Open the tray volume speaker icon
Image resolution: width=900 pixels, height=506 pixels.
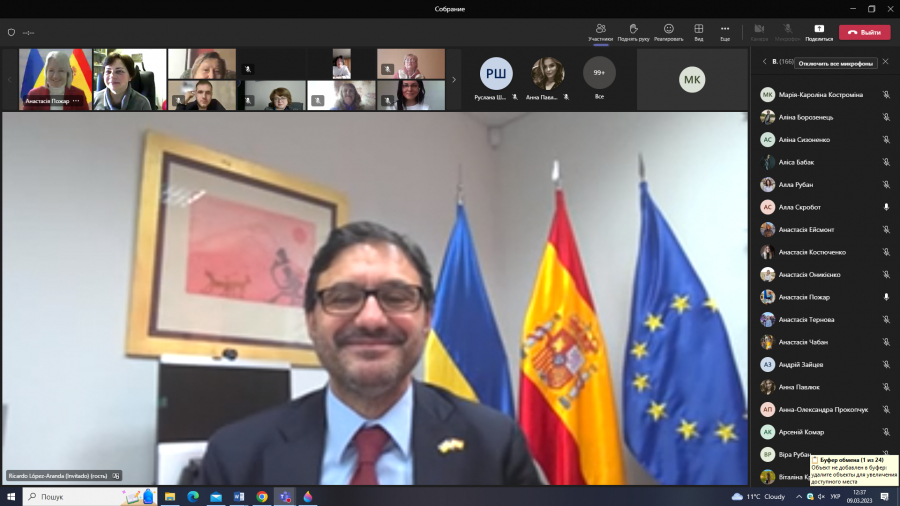(821, 497)
